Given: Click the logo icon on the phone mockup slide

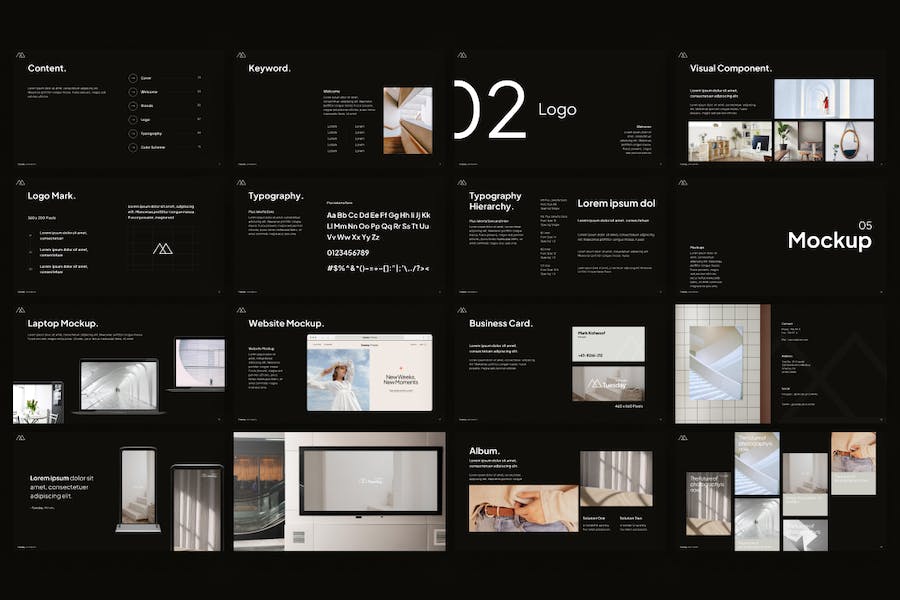Looking at the screenshot, I should coord(21,438).
